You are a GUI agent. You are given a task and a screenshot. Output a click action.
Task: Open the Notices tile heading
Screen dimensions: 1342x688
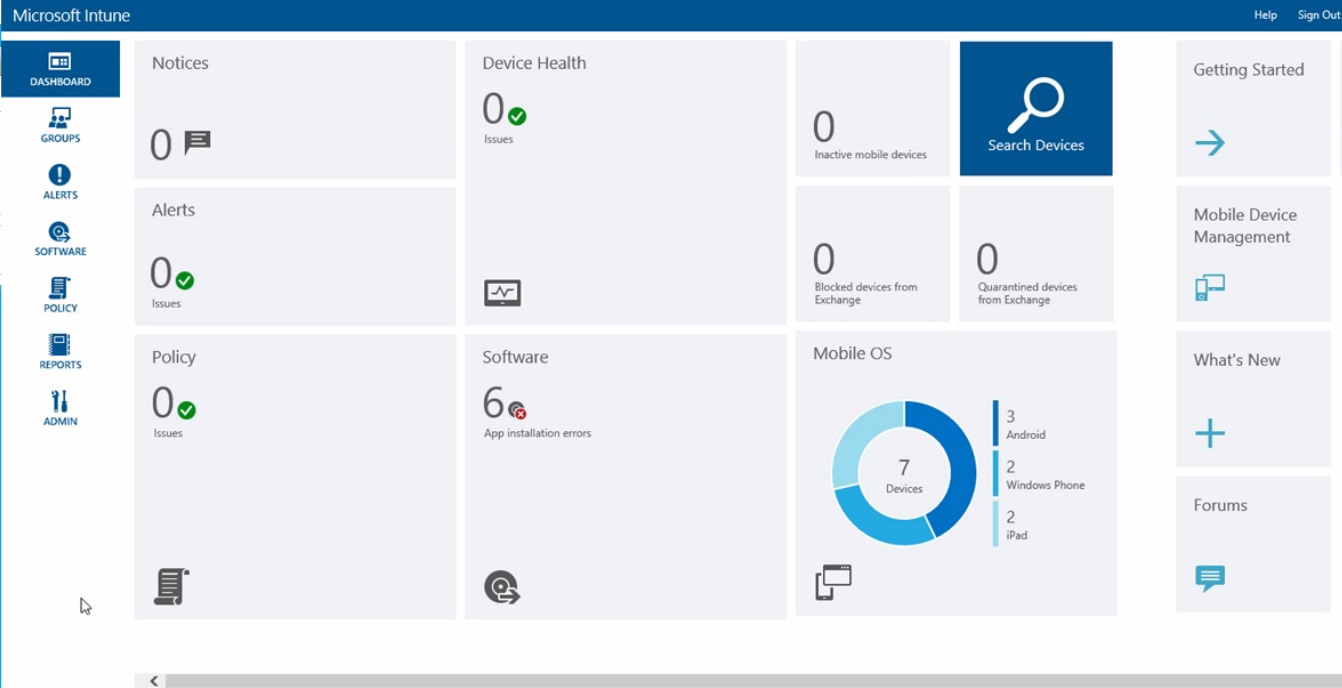pos(180,63)
